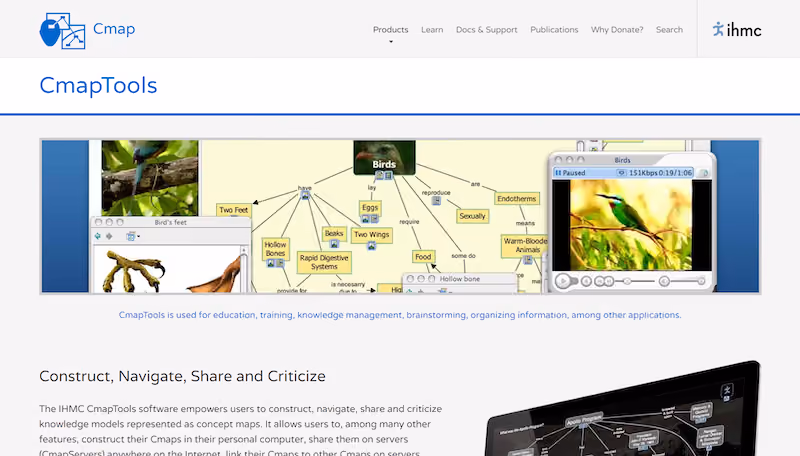Click the CmapTools page heading
The height and width of the screenshot is (456, 800).
coord(98,85)
